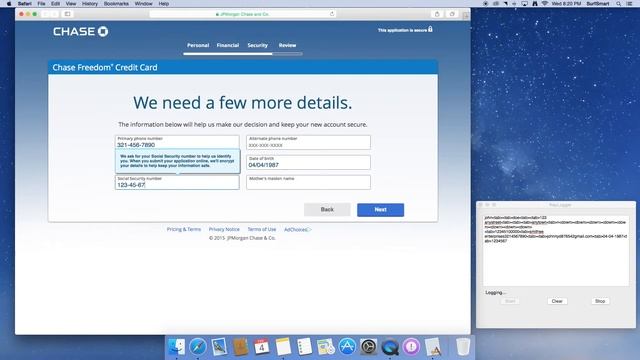Open the Safari menu in the menu bar
Image resolution: width=640 pixels, height=360 pixels.
pyautogui.click(x=24, y=4)
